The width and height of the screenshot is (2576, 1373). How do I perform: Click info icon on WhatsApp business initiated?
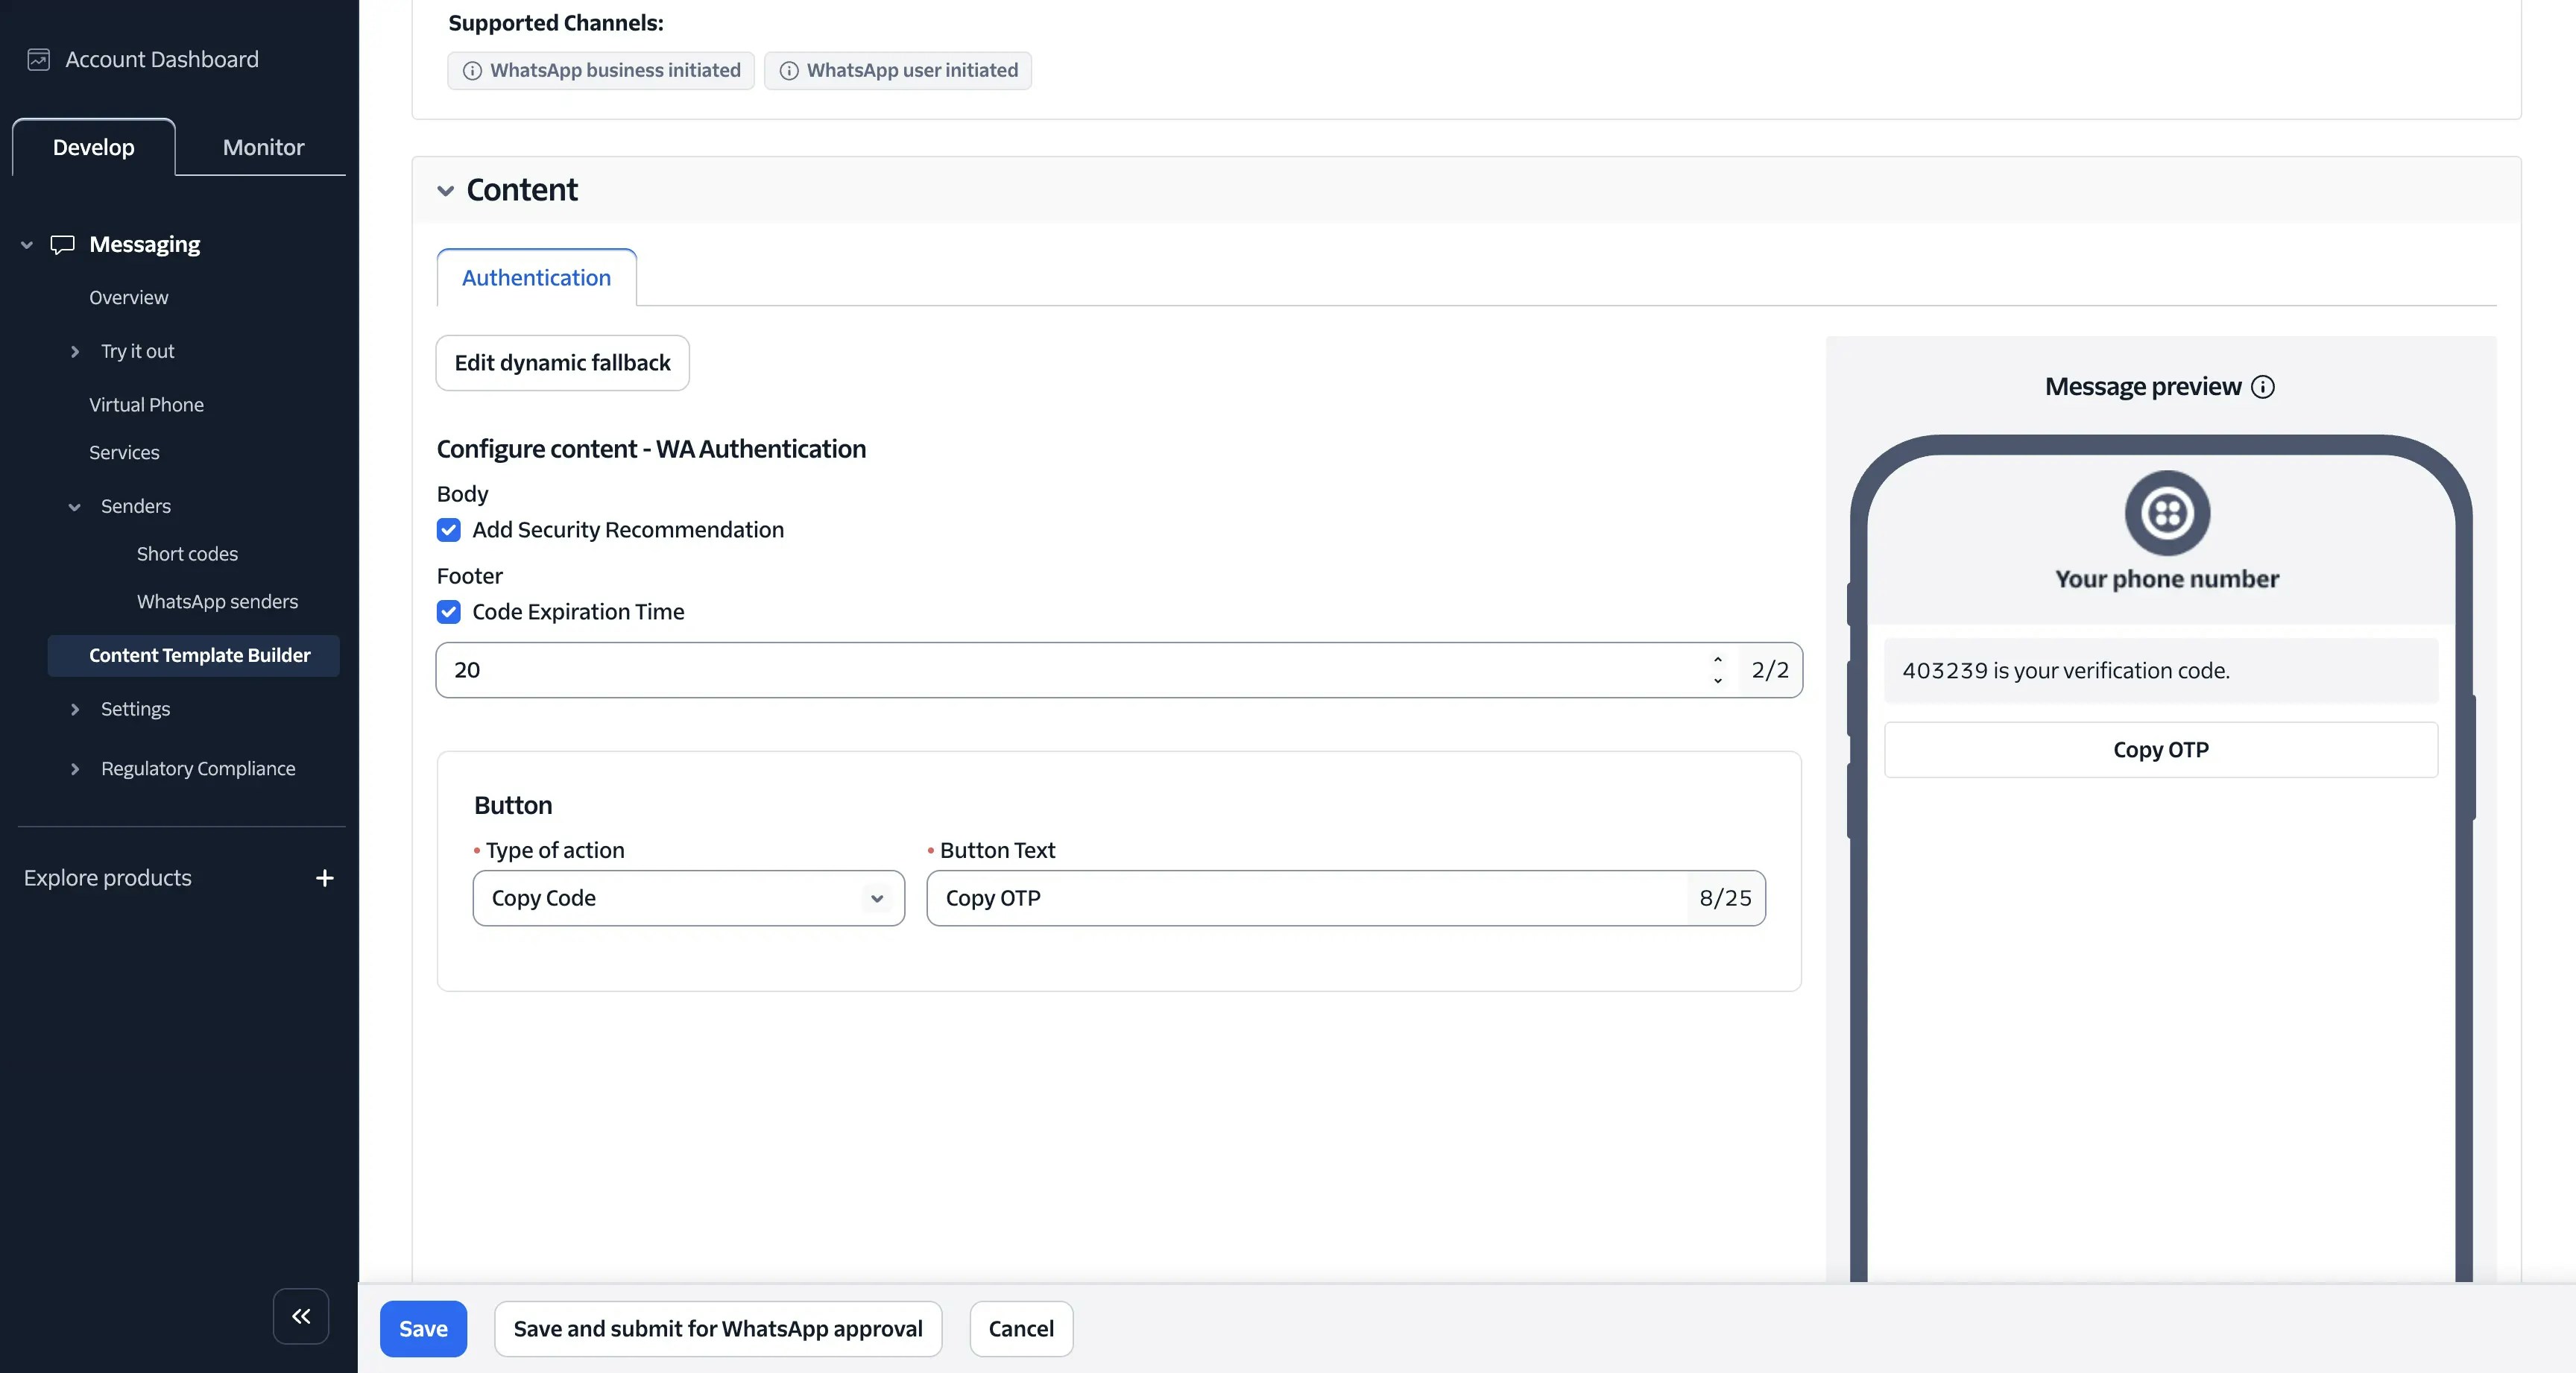pyautogui.click(x=472, y=71)
